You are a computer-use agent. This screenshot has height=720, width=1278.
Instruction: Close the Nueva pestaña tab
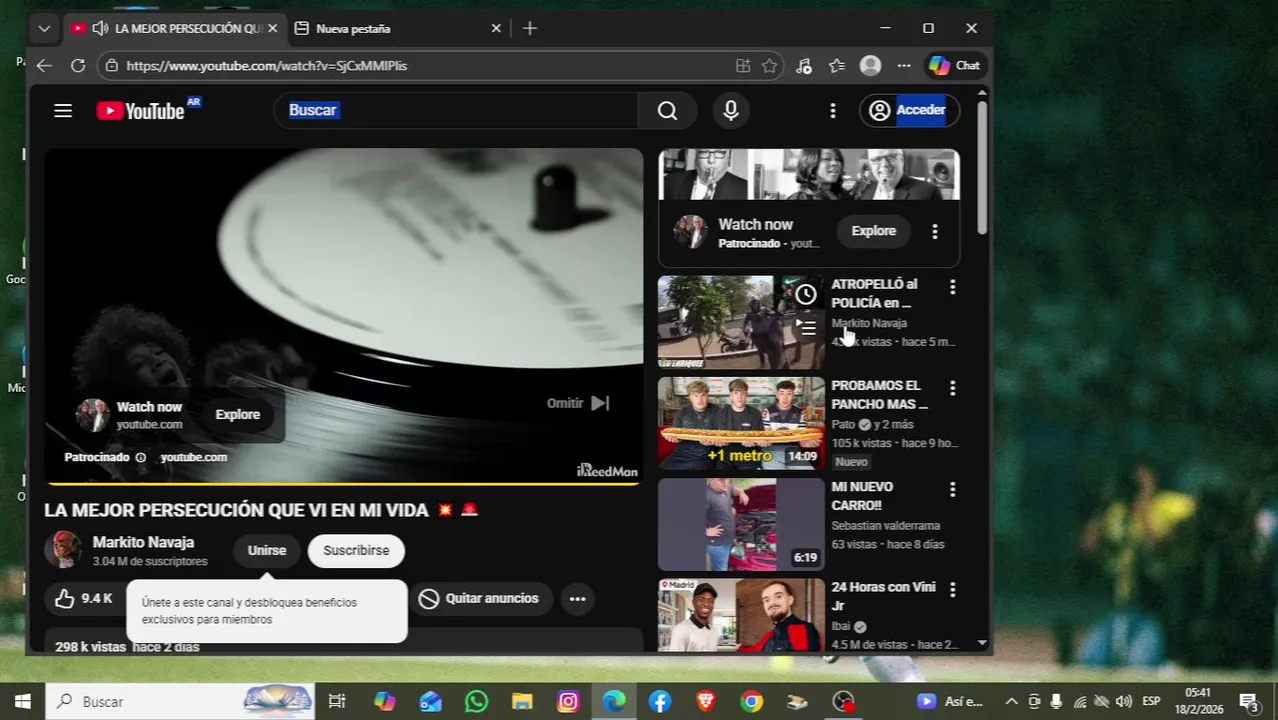coord(496,28)
